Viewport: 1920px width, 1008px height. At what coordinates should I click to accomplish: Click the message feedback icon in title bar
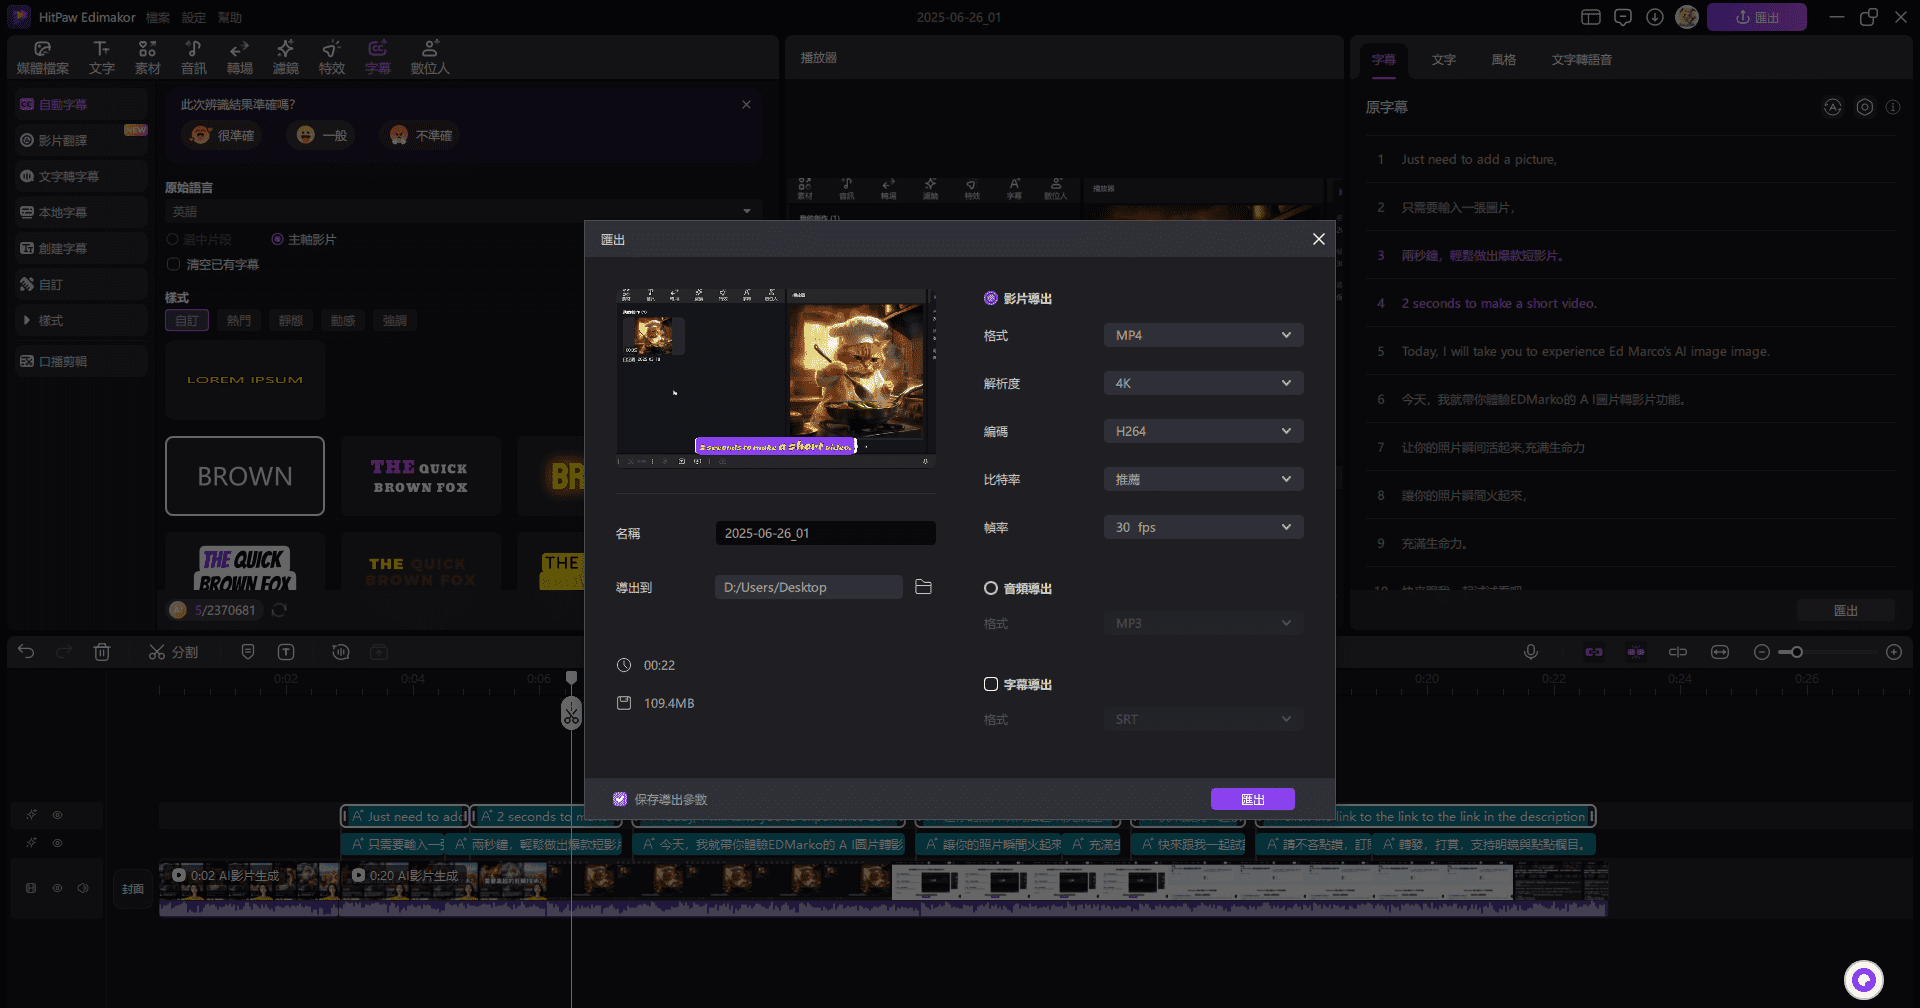click(x=1623, y=17)
